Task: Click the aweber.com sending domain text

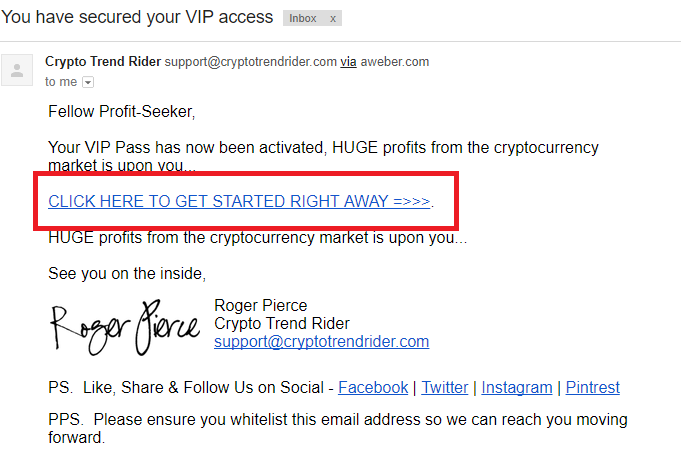Action: pos(395,62)
